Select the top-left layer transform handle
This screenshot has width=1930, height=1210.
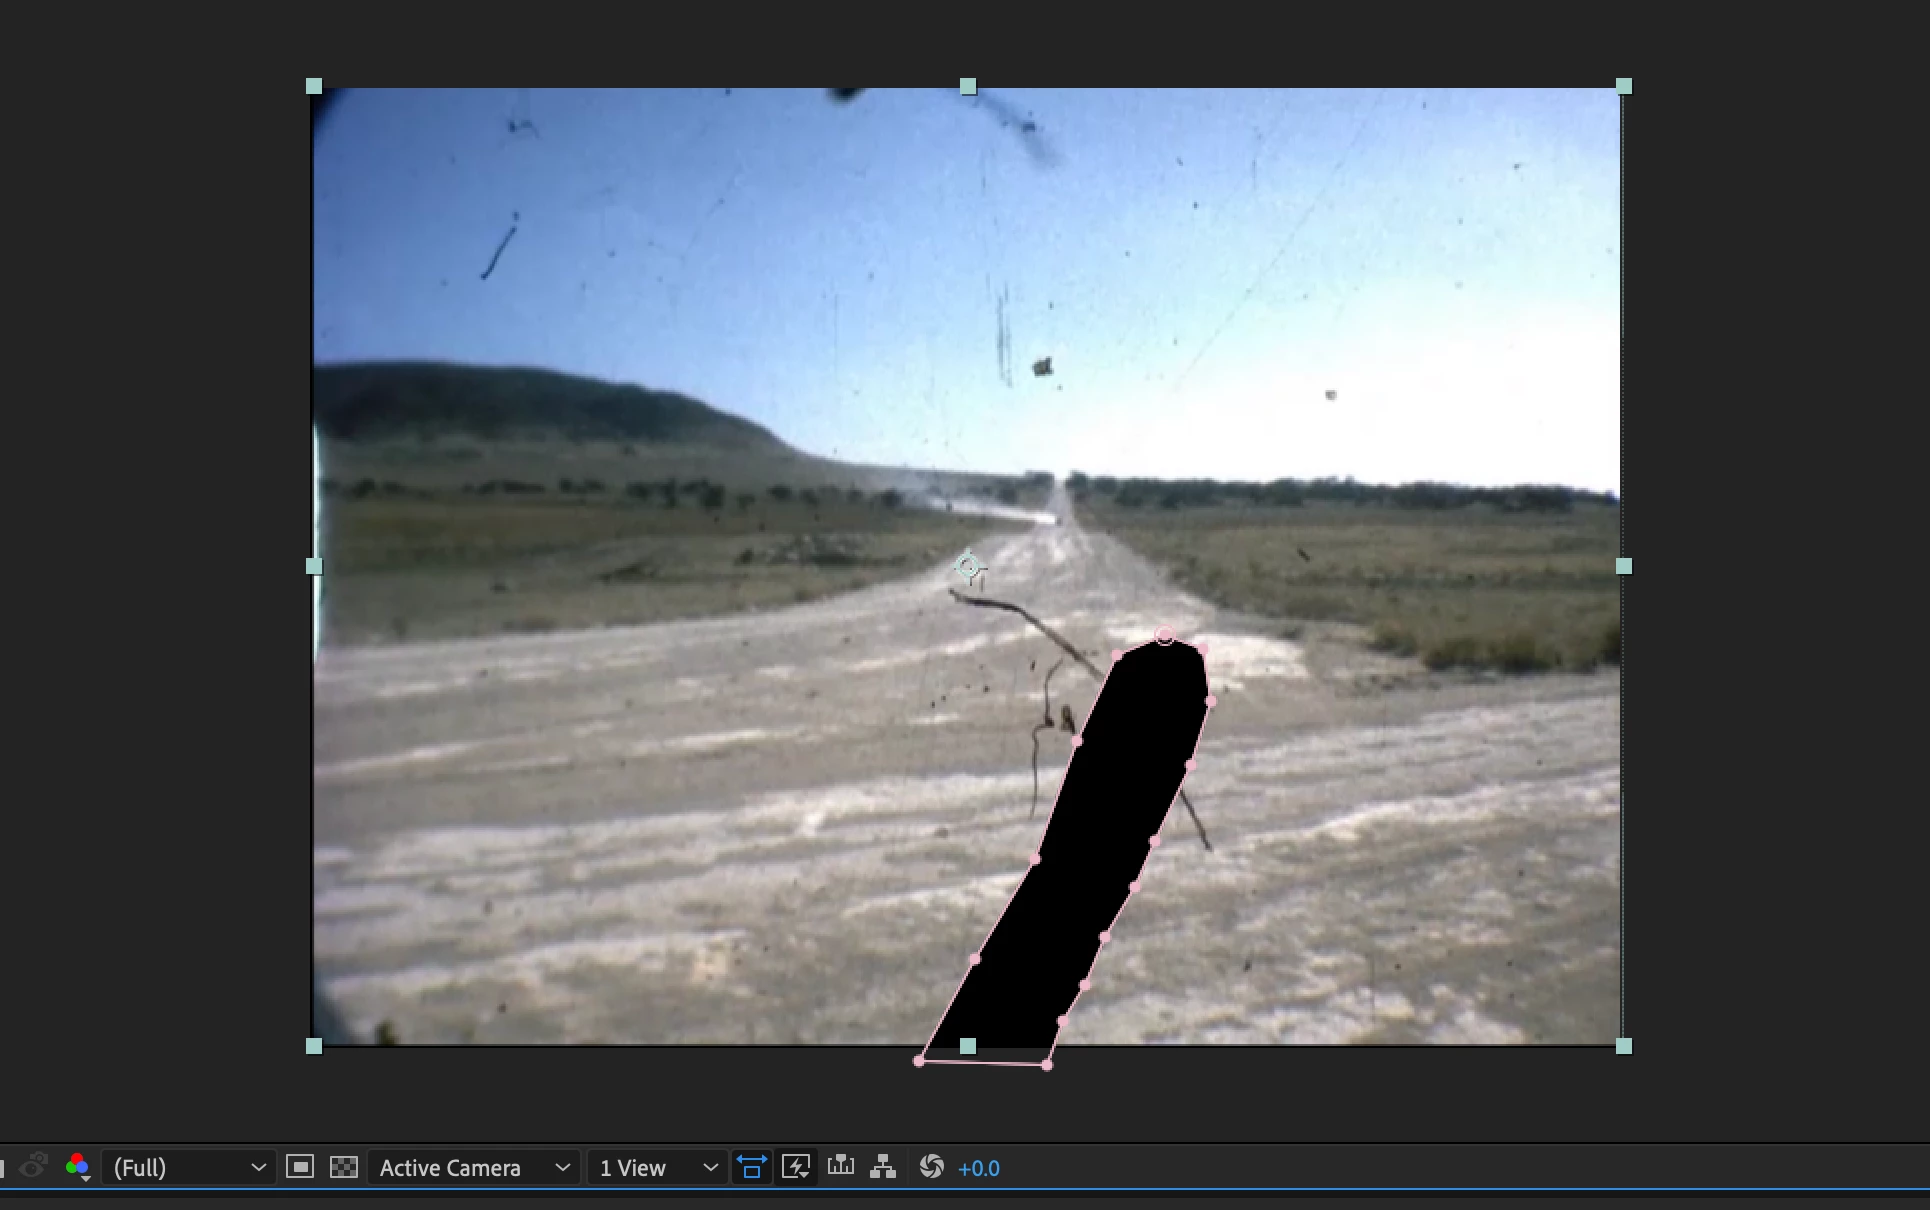click(314, 87)
